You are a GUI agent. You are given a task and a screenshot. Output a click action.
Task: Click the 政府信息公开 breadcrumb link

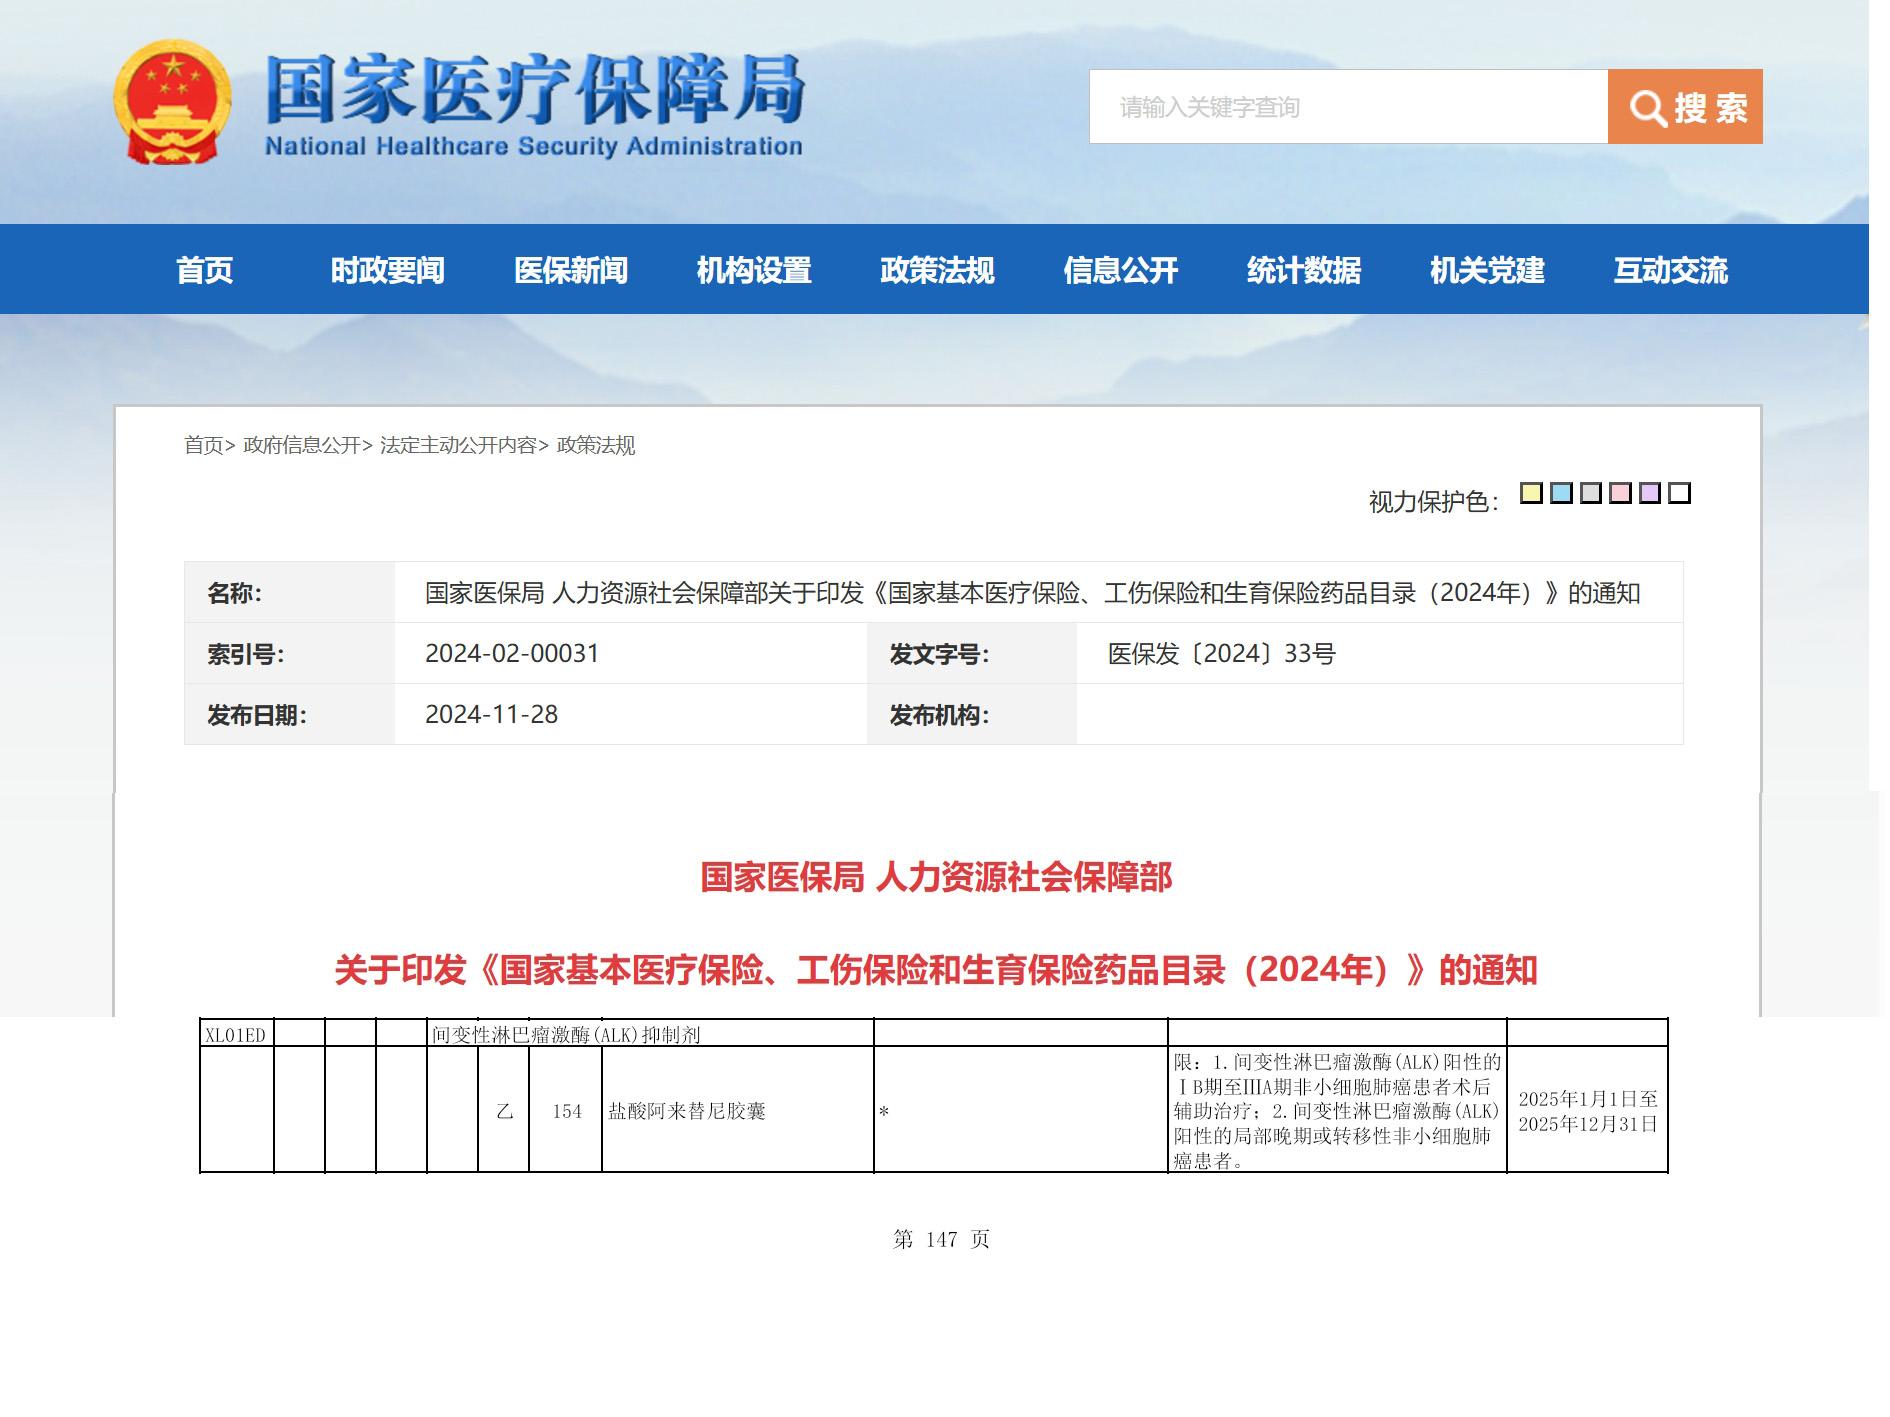(302, 445)
